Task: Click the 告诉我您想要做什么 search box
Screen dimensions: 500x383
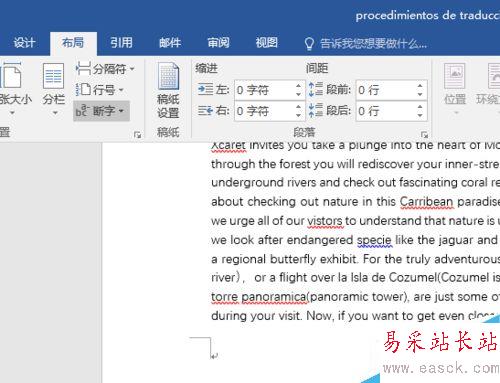Action: tap(373, 44)
